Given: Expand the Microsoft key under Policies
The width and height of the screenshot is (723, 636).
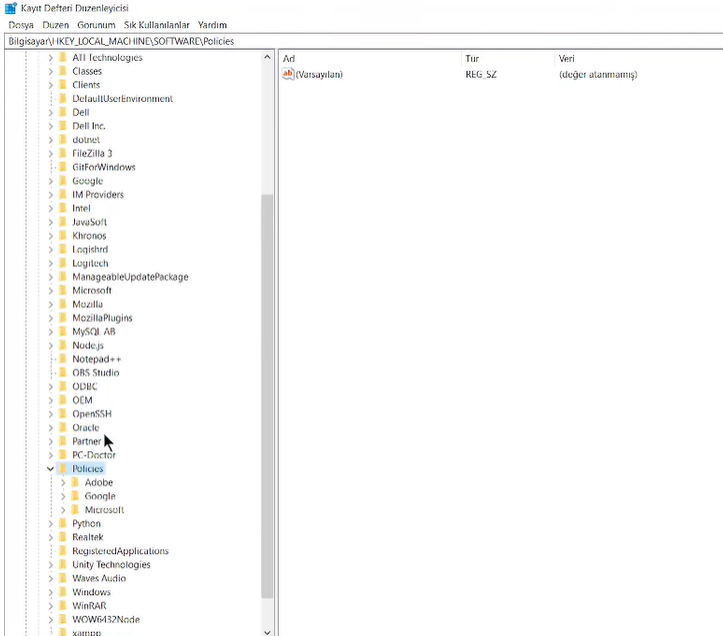Looking at the screenshot, I should coord(63,510).
